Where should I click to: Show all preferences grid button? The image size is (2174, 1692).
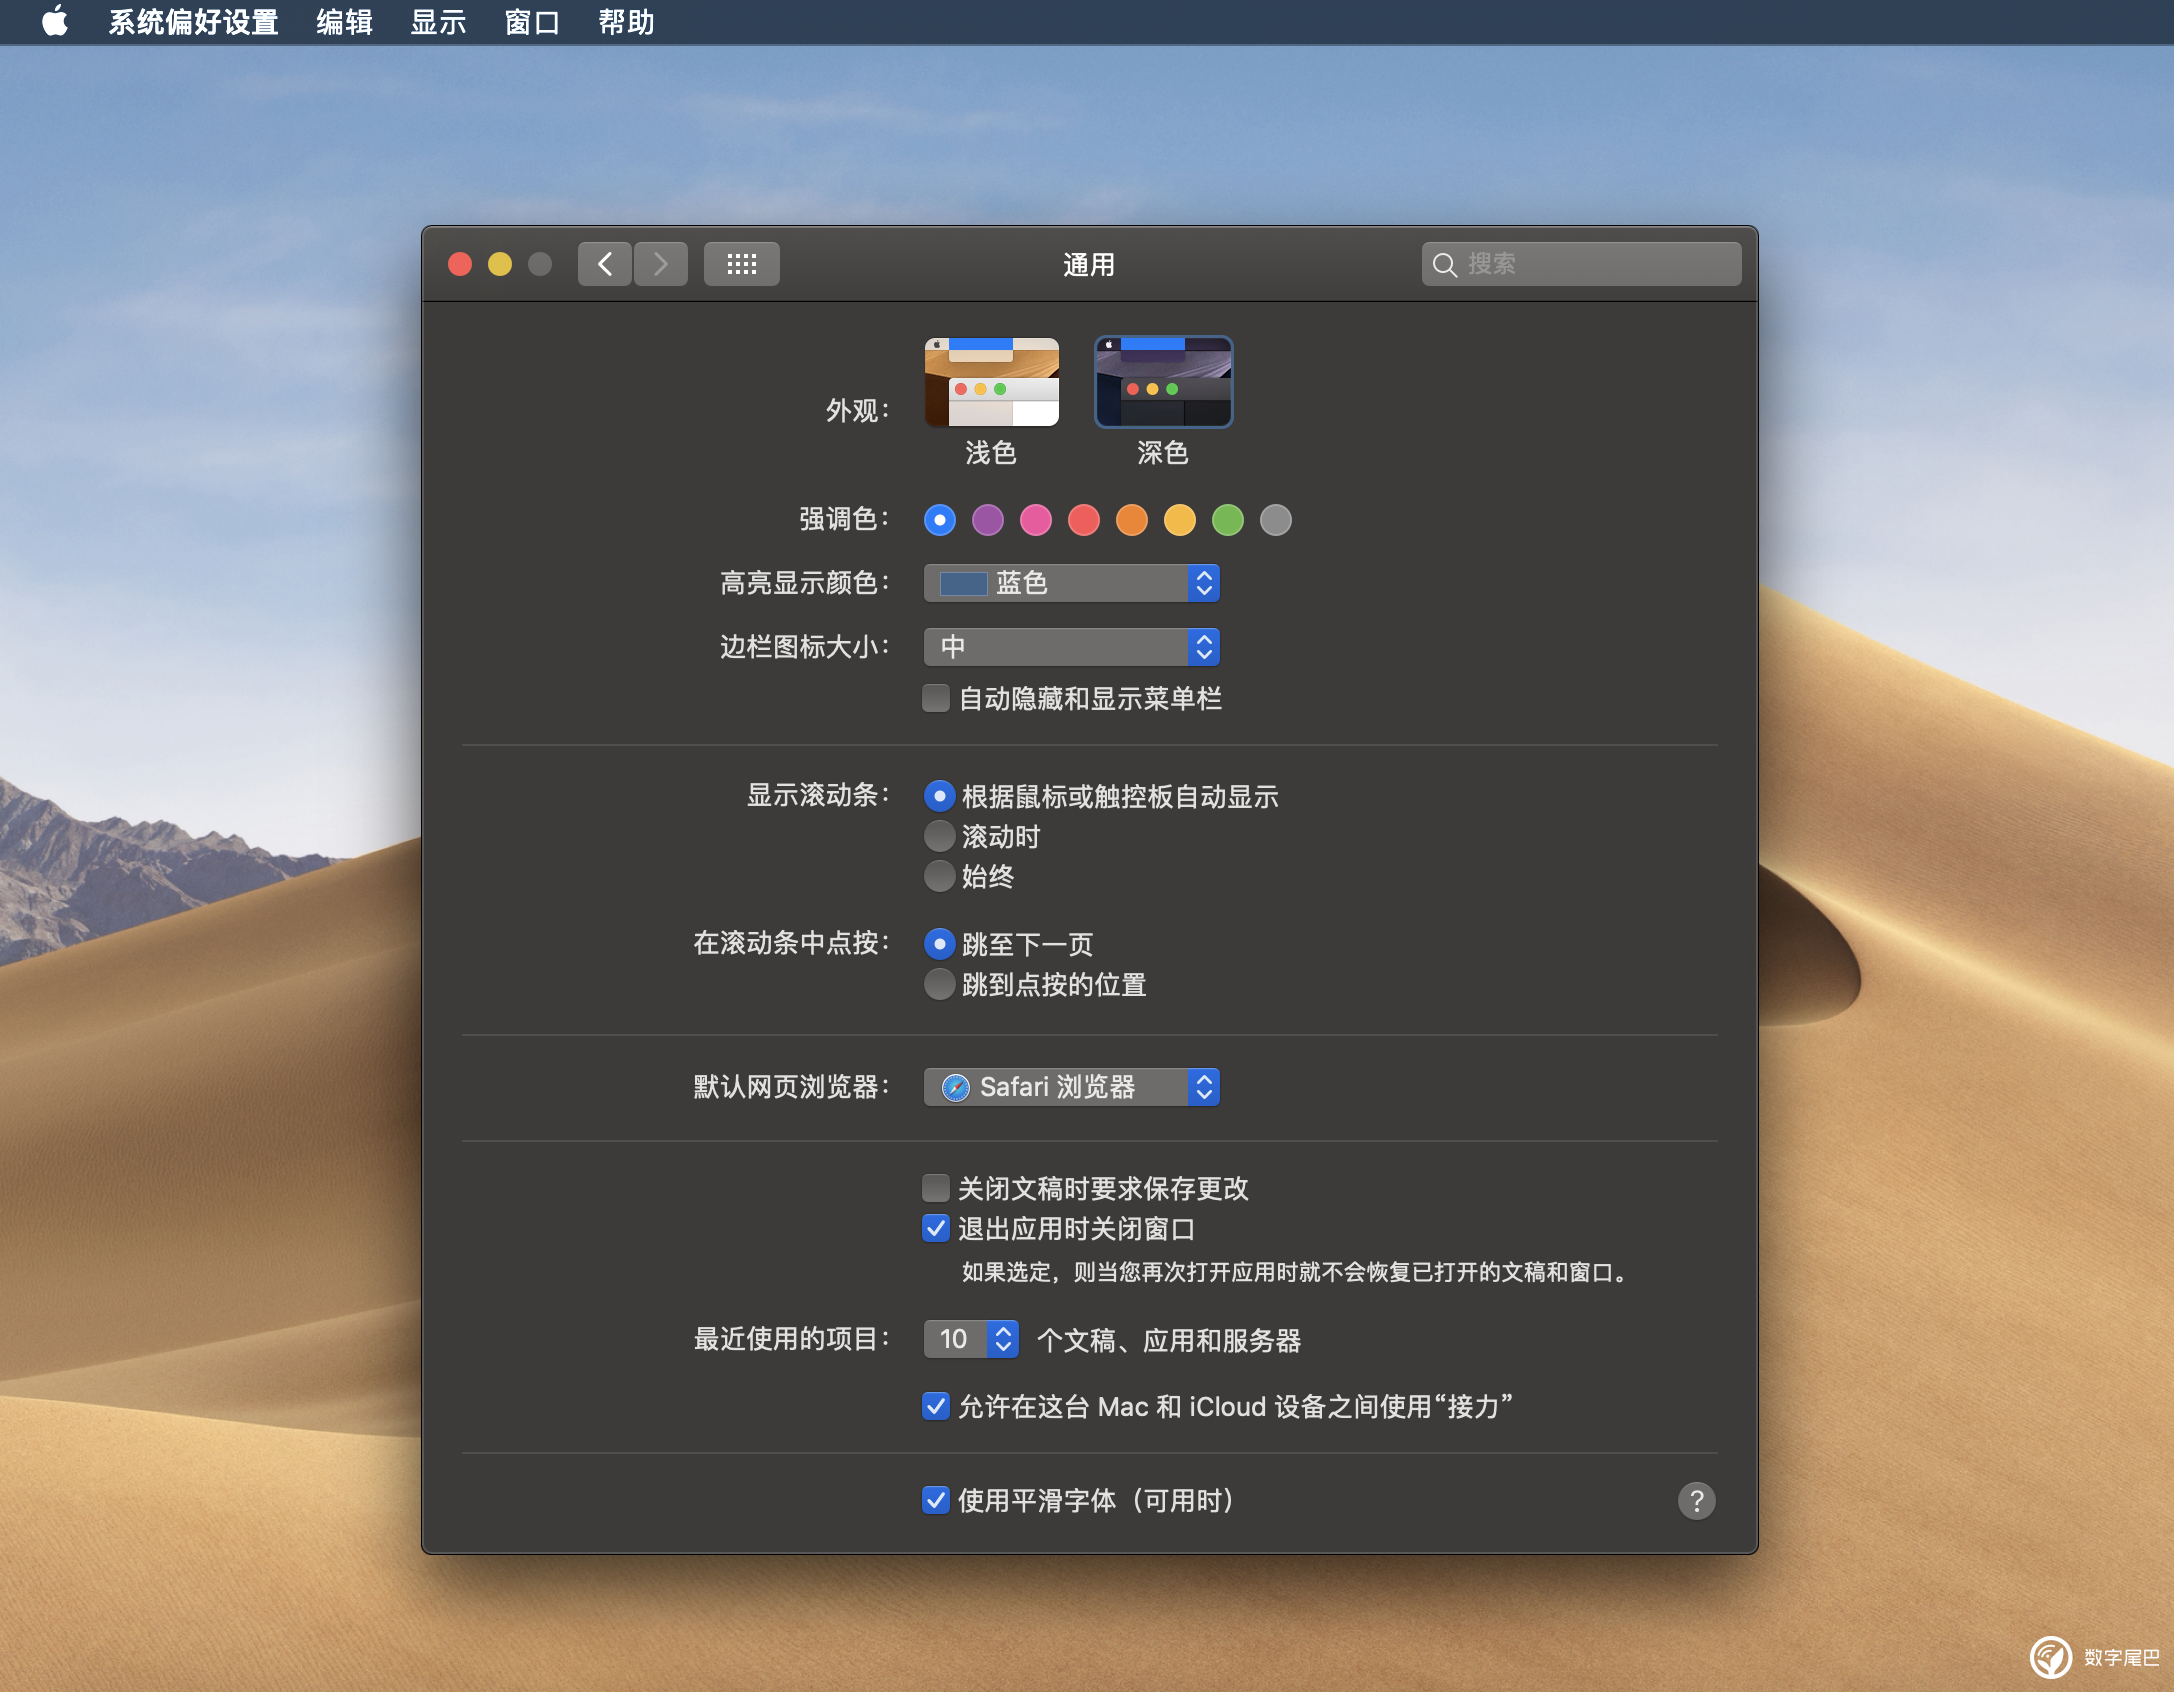click(x=741, y=264)
